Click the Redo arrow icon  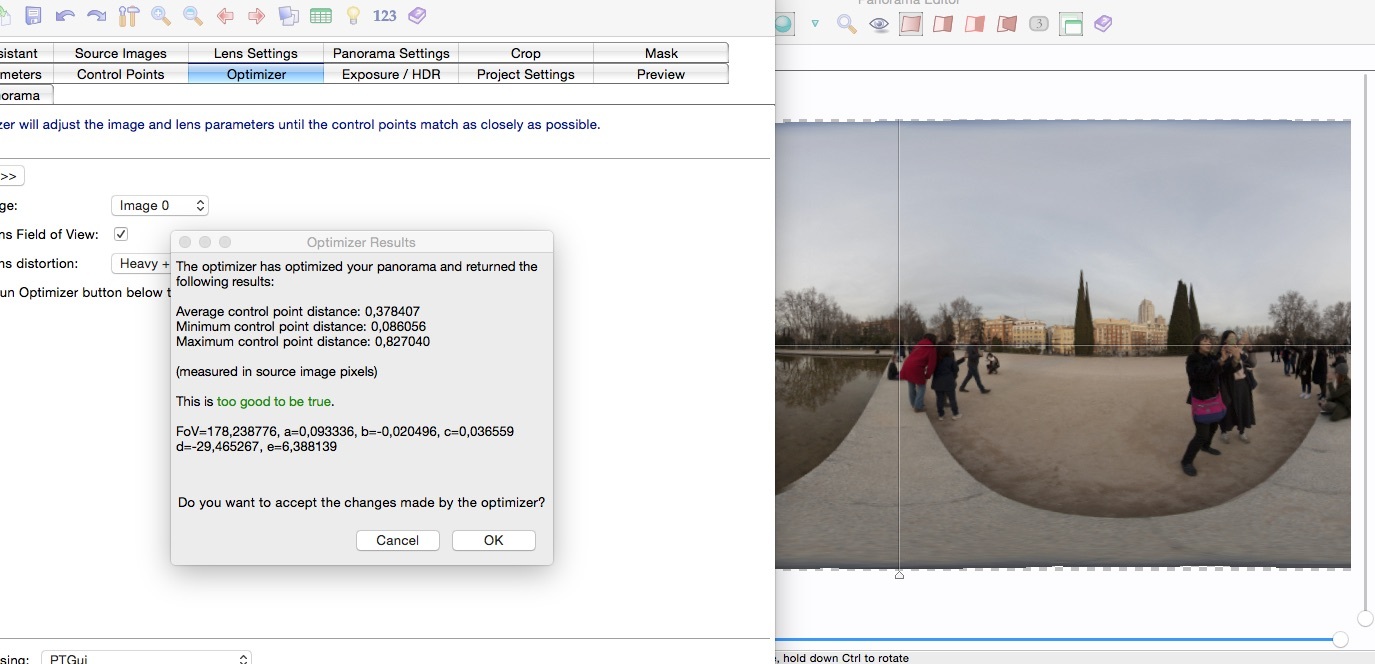coord(97,15)
